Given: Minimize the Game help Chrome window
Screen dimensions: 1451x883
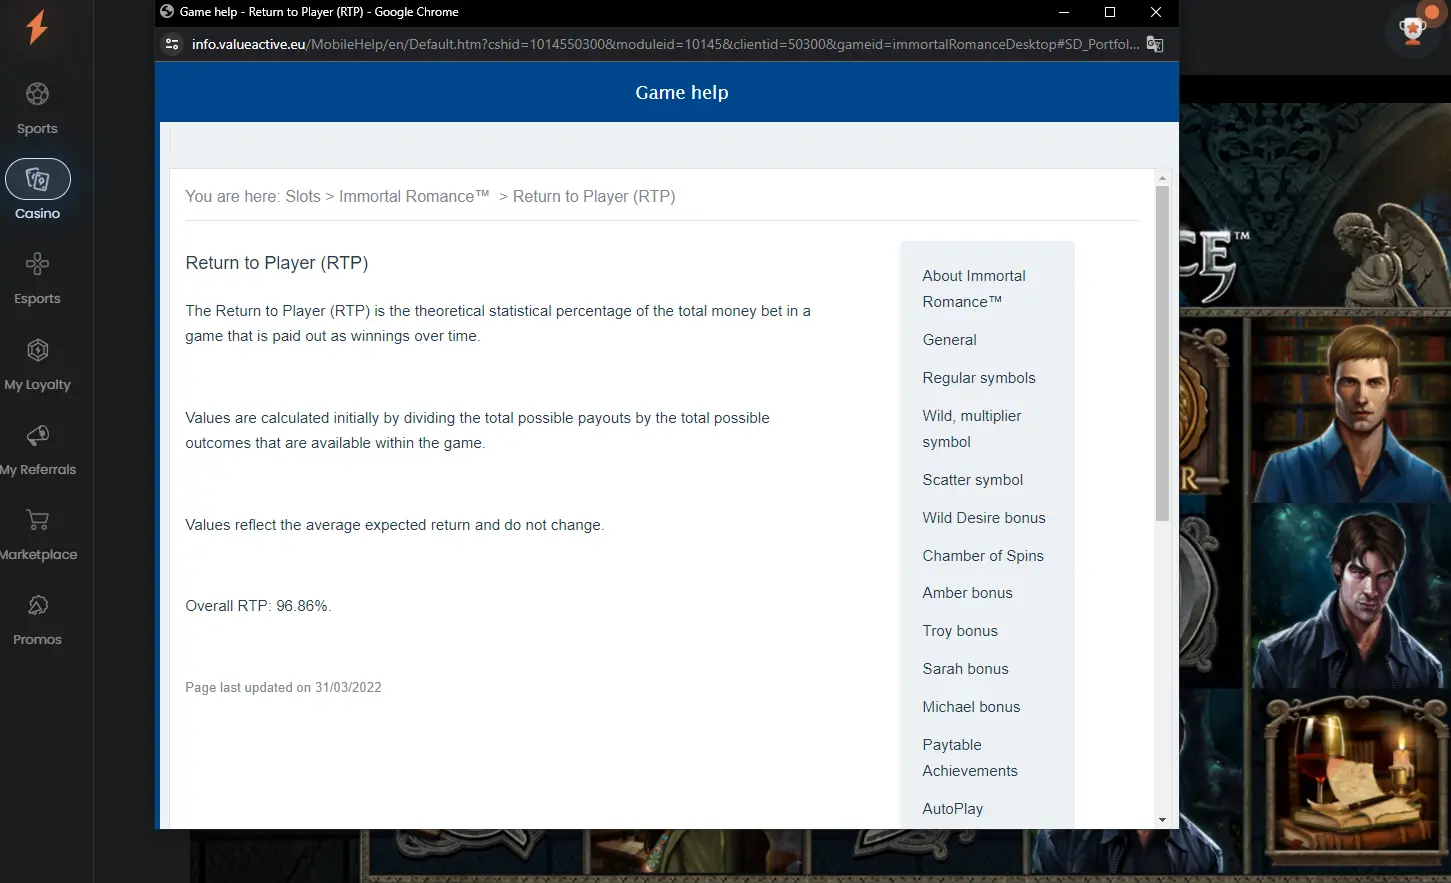Looking at the screenshot, I should tap(1064, 12).
